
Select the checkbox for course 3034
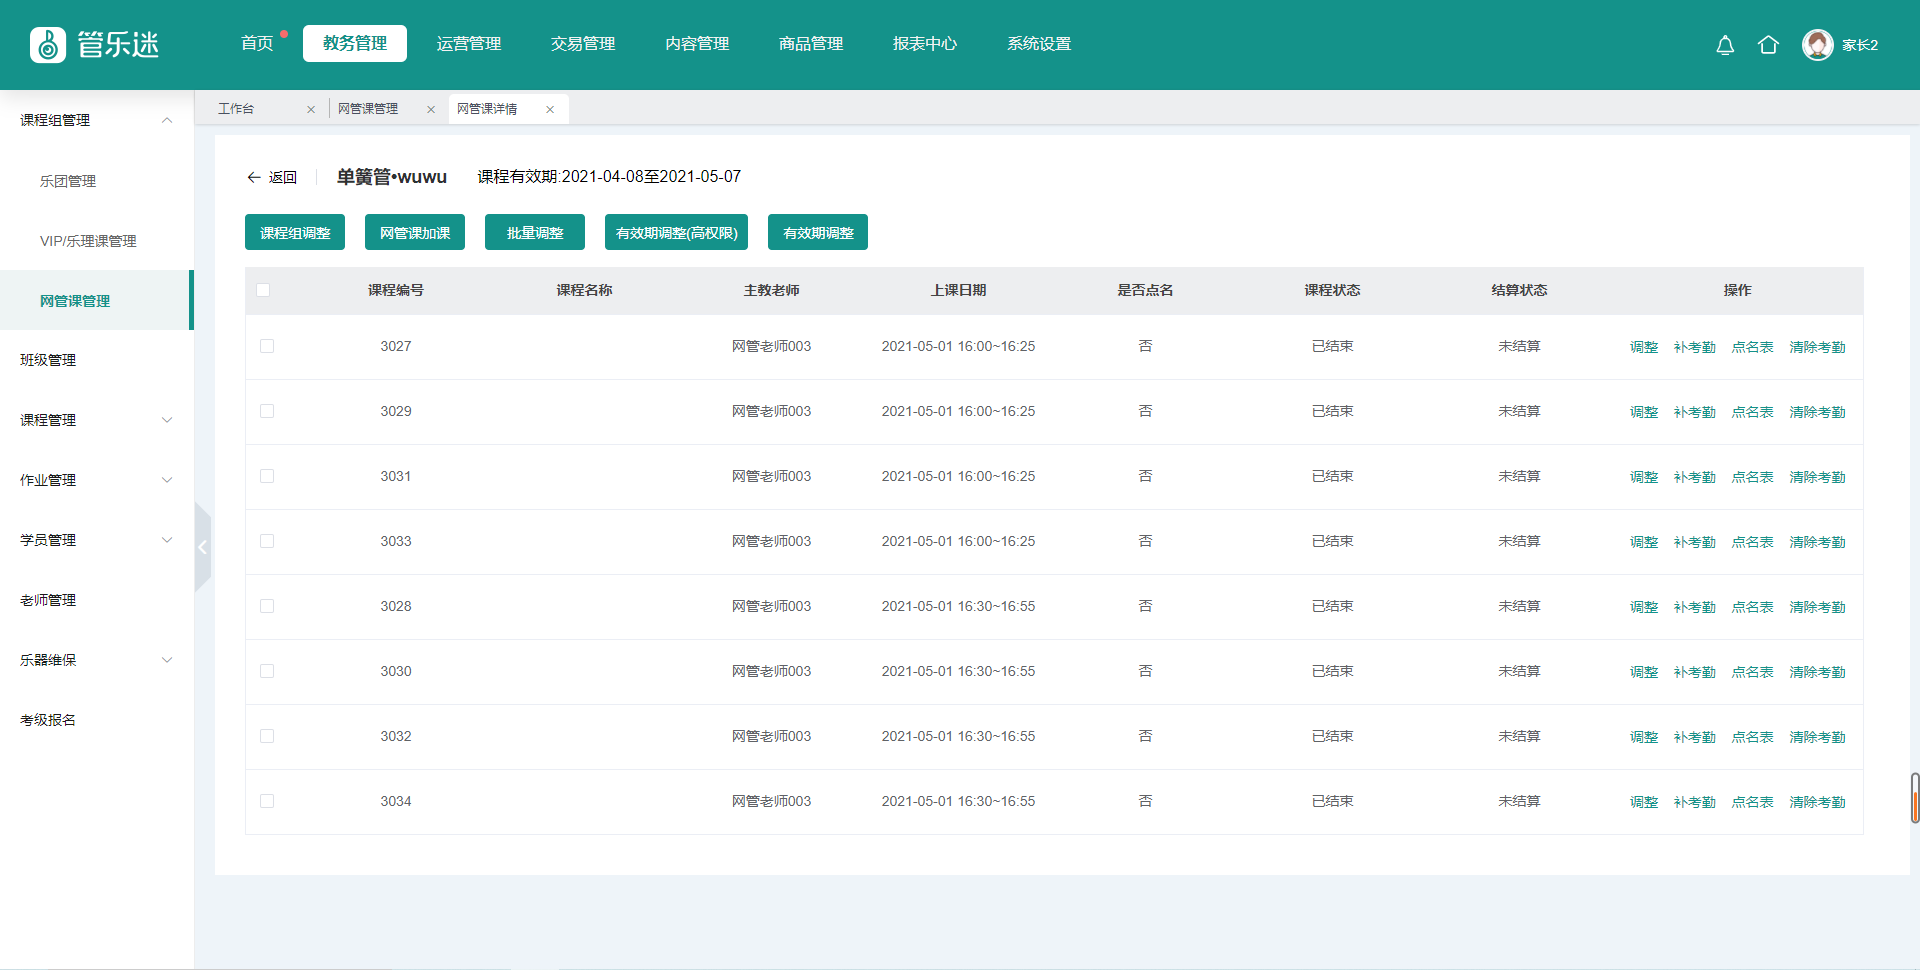point(267,802)
